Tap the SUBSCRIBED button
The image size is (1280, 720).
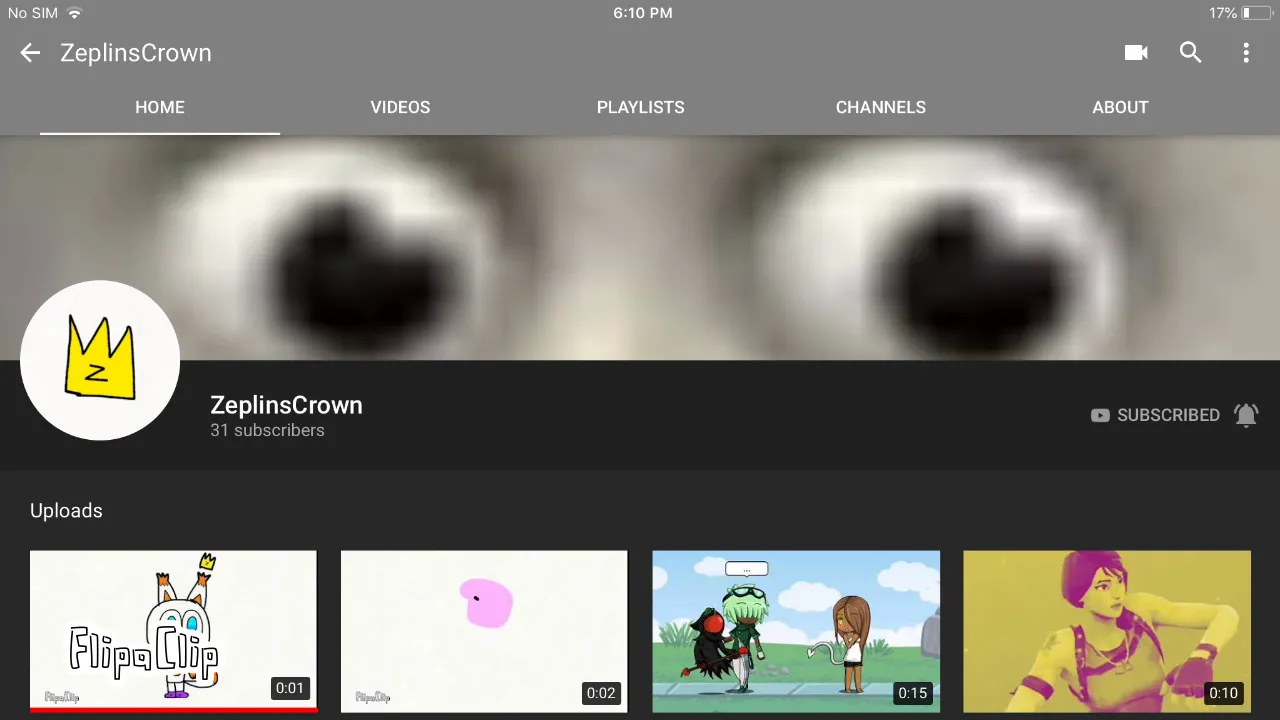click(1155, 415)
